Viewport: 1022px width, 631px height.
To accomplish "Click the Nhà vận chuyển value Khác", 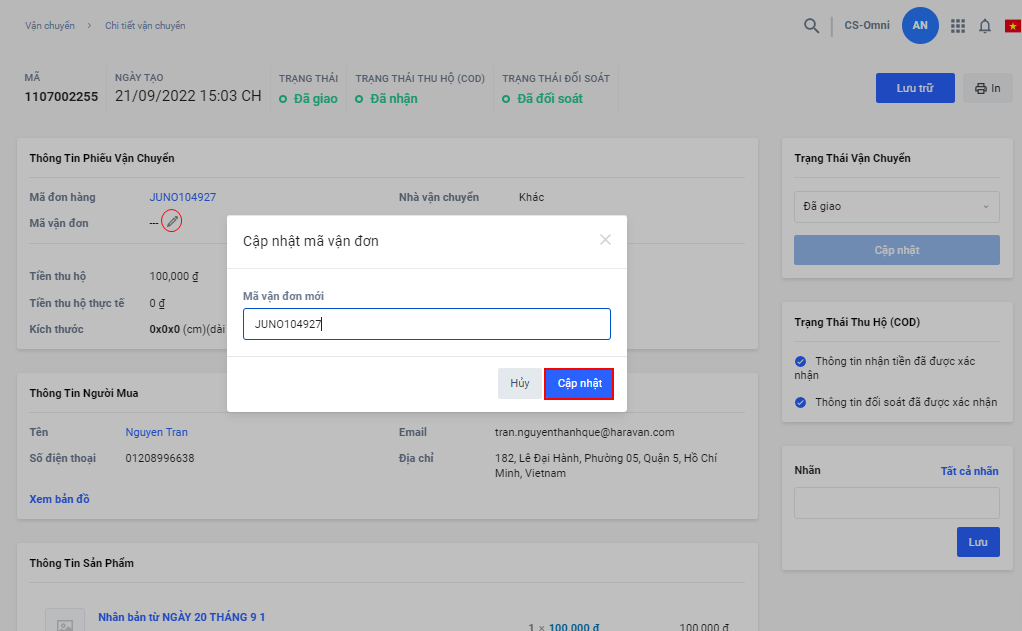I will point(531,197).
